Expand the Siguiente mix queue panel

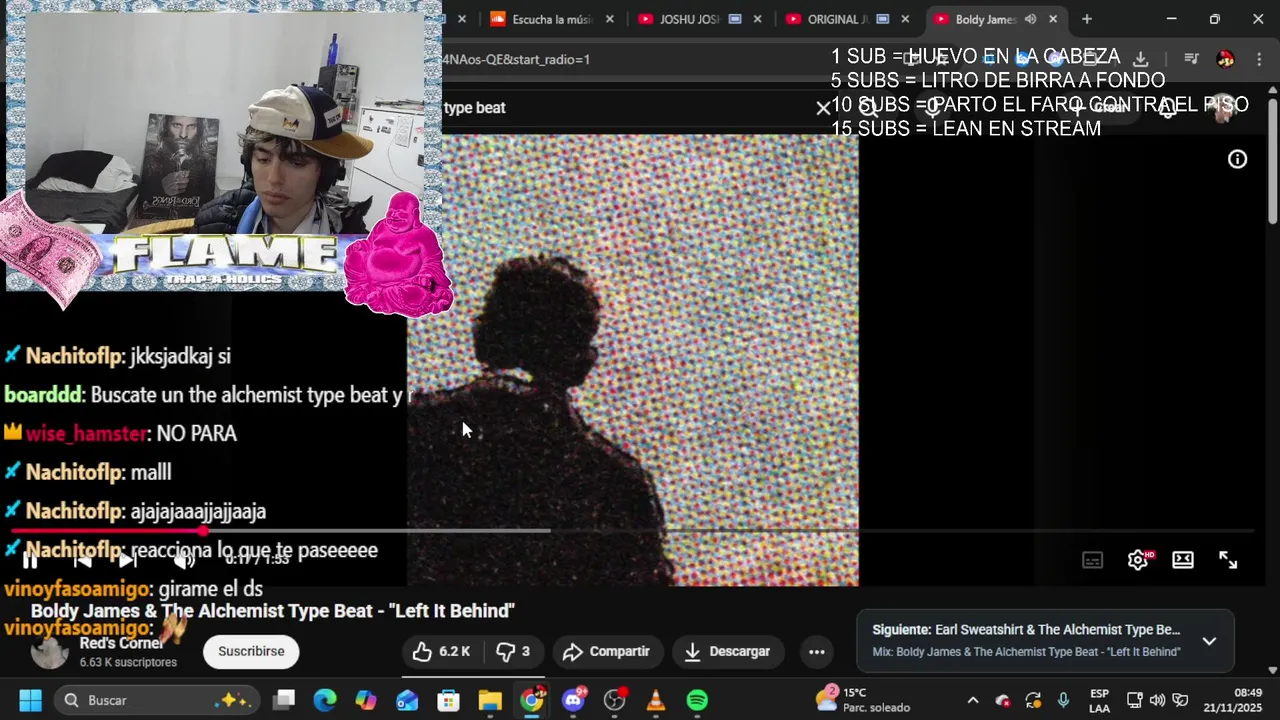point(1209,641)
